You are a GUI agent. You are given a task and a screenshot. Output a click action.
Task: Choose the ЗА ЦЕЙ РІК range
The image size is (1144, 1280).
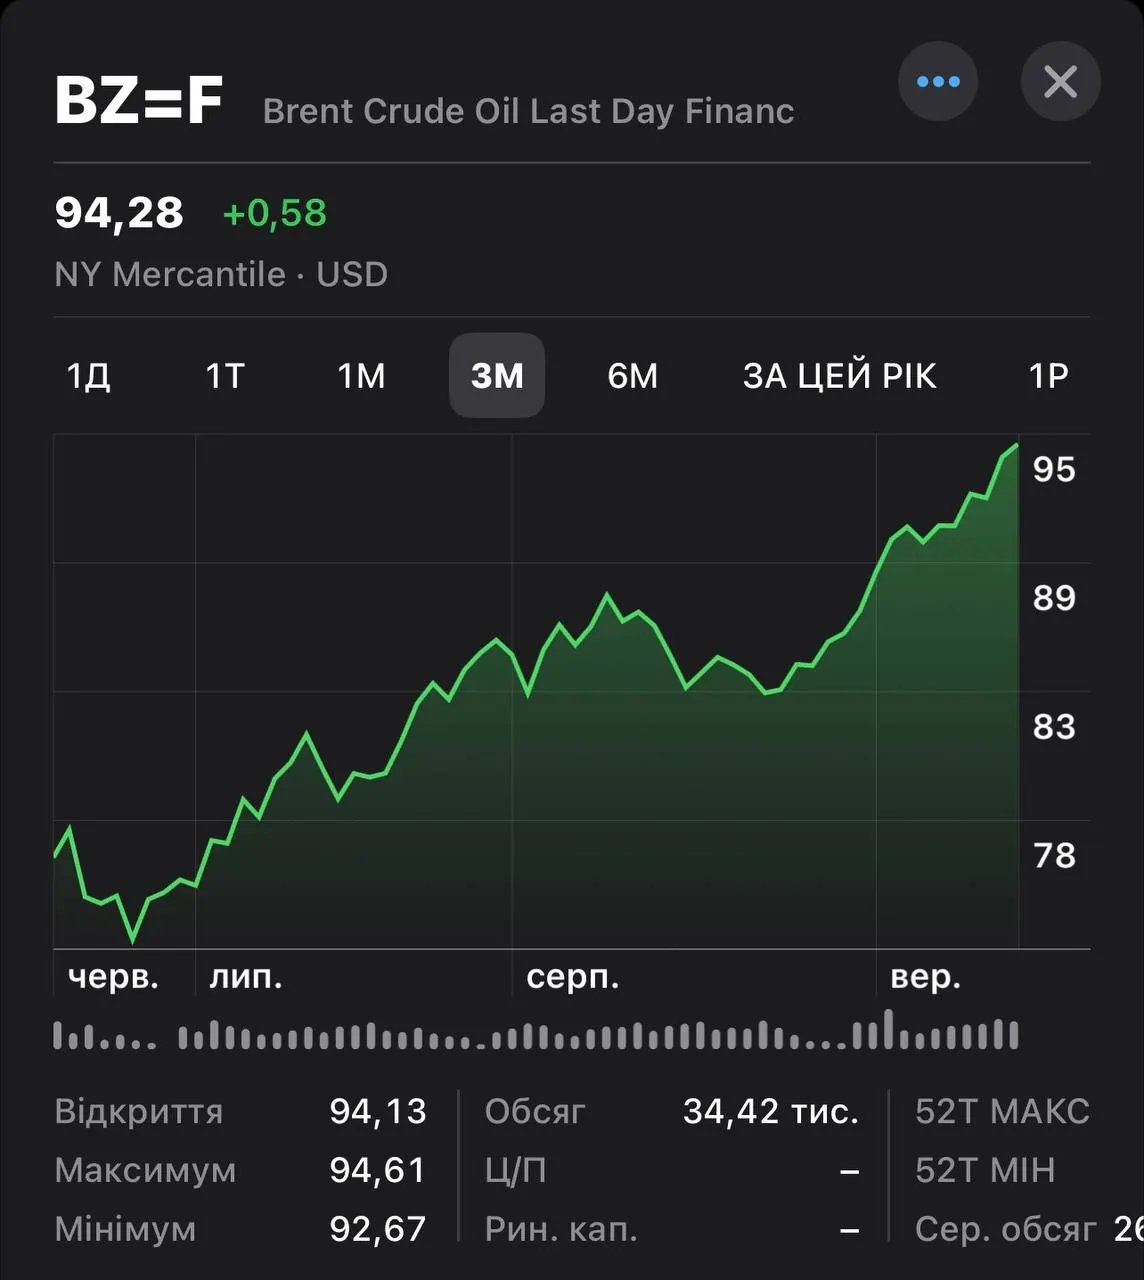tap(839, 376)
